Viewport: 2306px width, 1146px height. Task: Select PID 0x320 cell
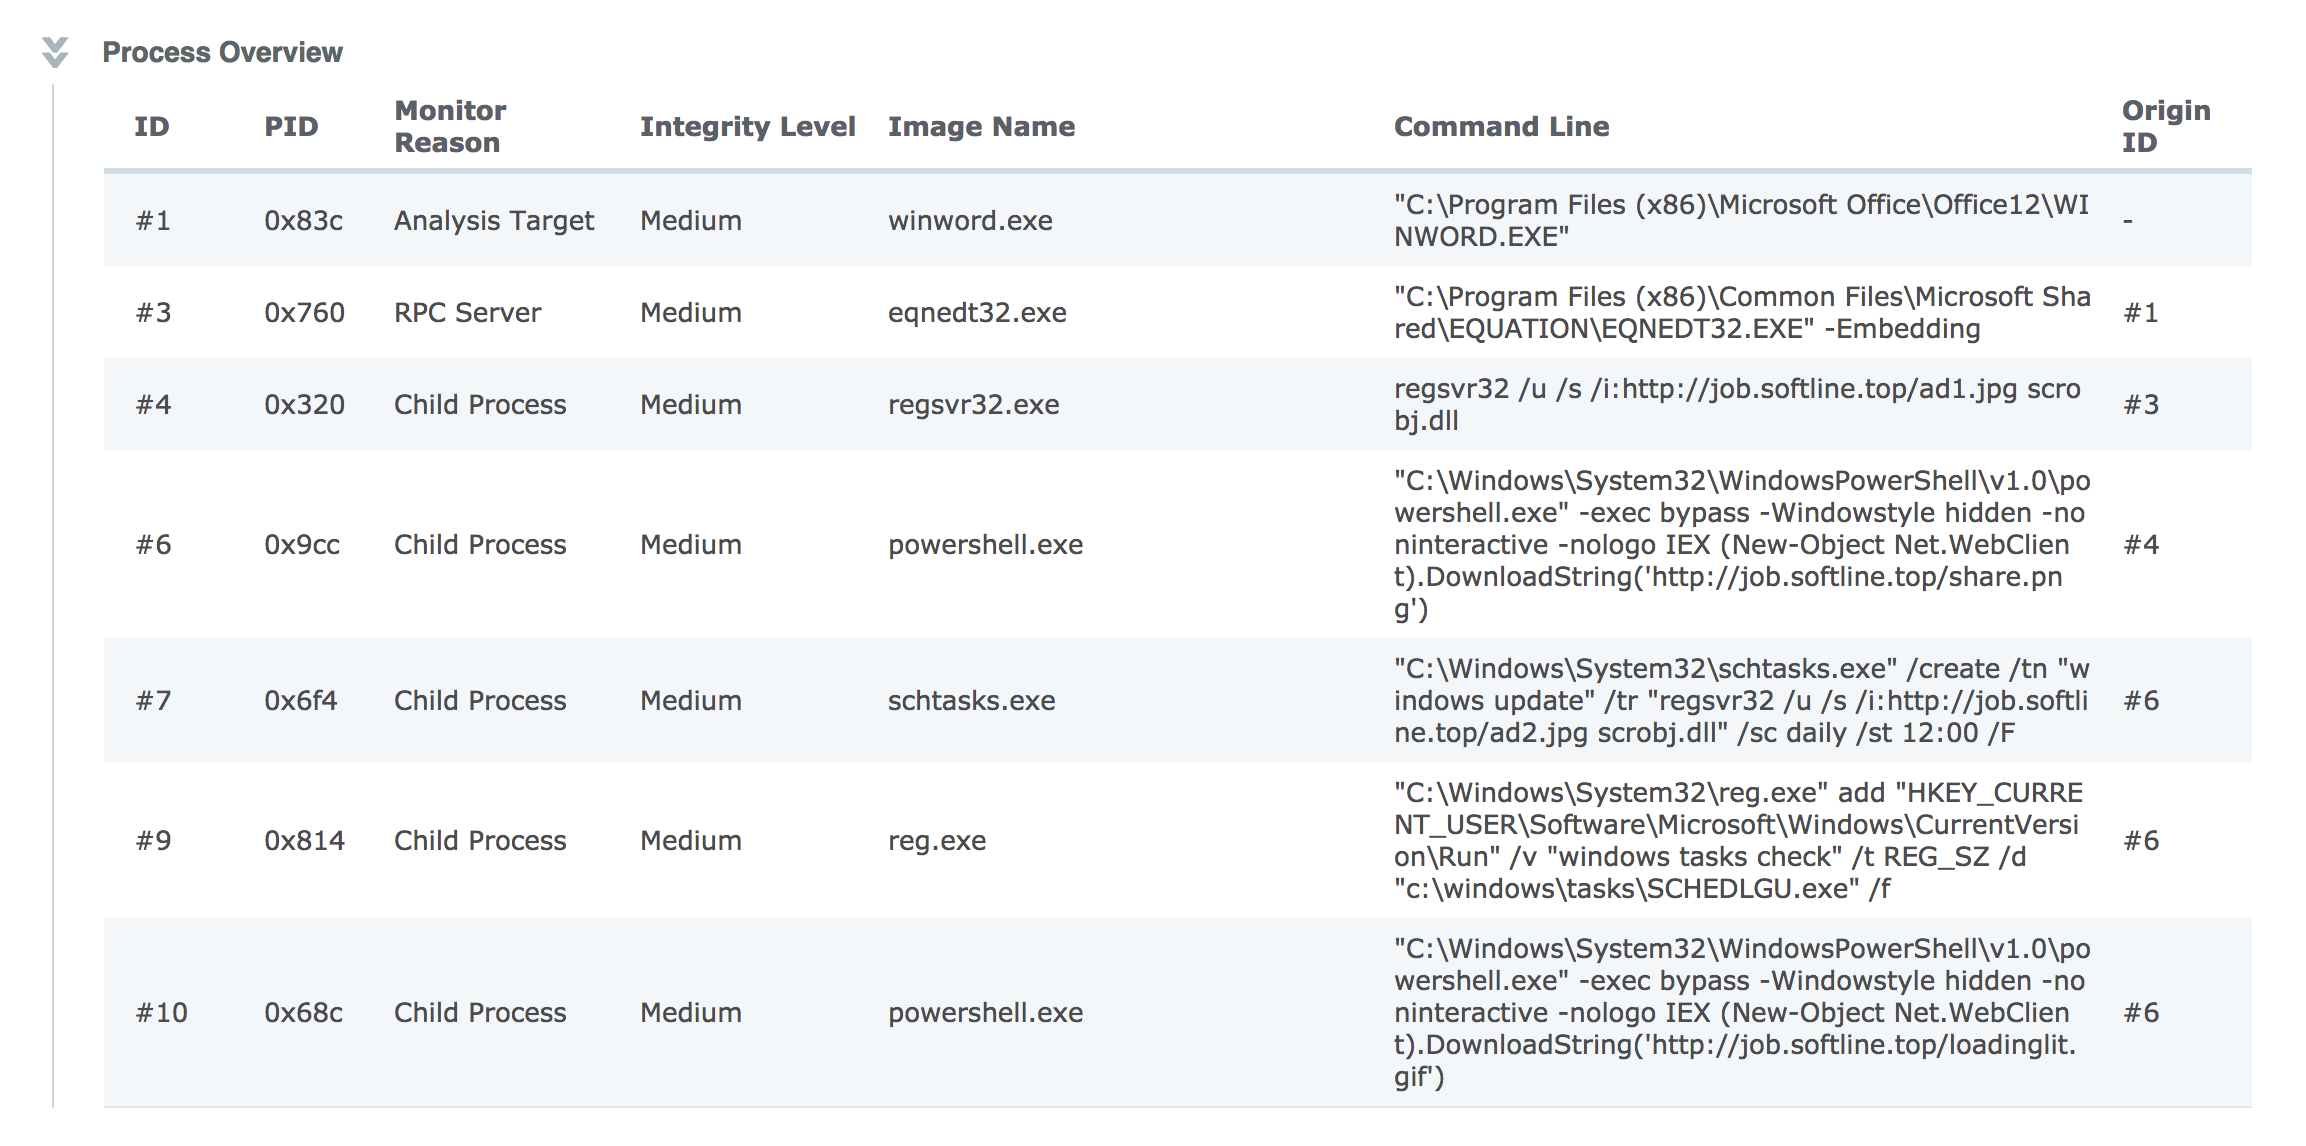click(304, 404)
